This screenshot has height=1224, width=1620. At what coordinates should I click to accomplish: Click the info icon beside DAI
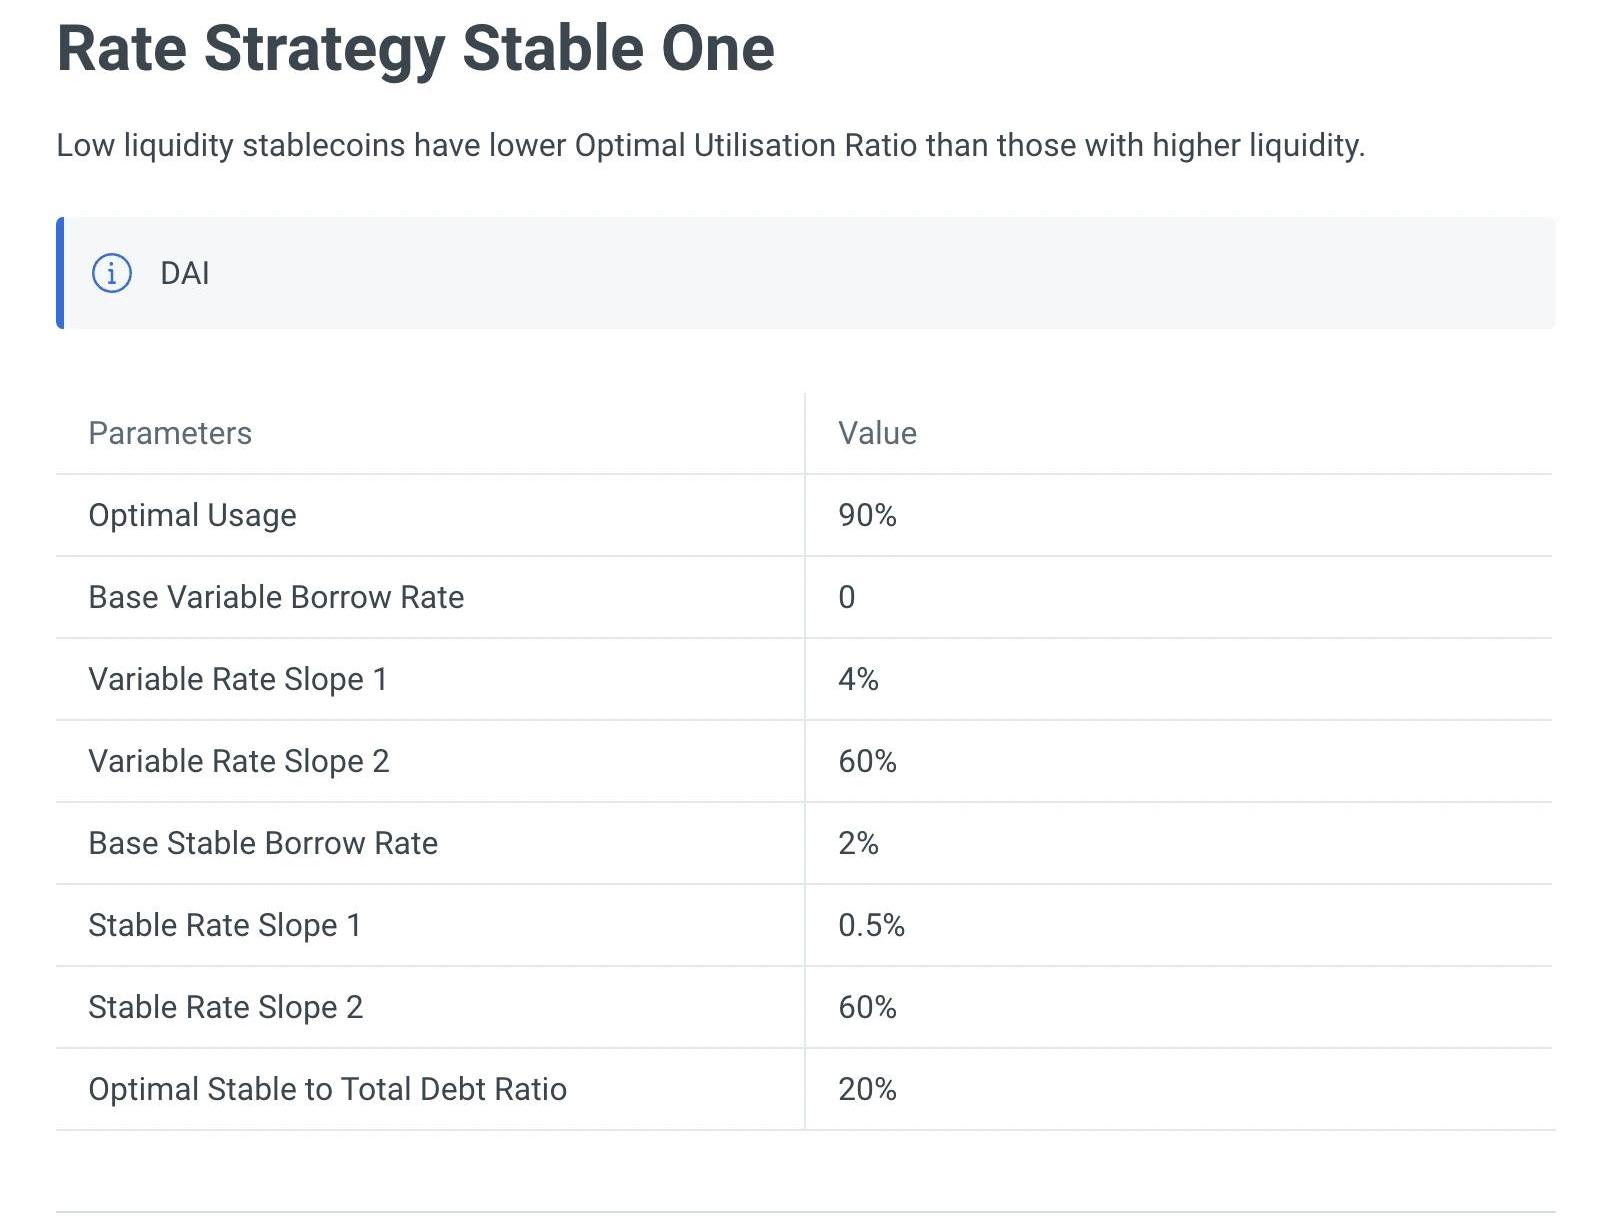[x=111, y=273]
